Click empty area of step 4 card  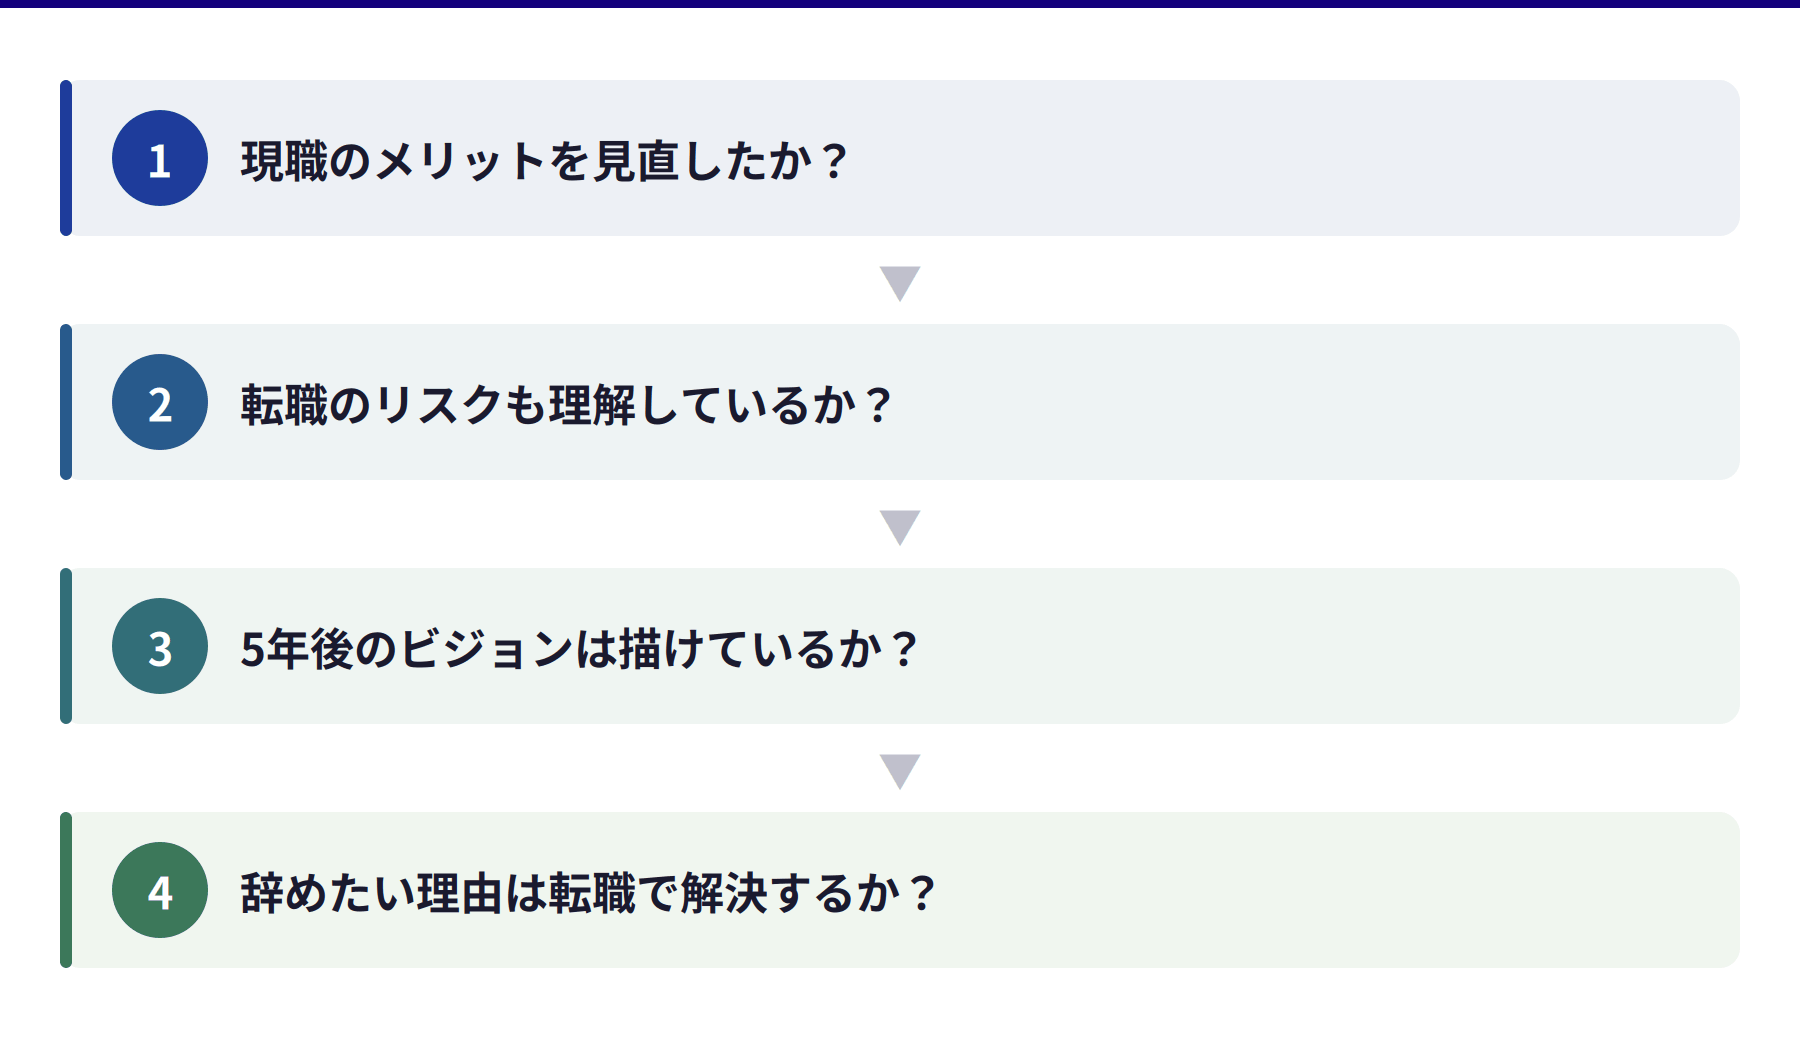click(1300, 890)
